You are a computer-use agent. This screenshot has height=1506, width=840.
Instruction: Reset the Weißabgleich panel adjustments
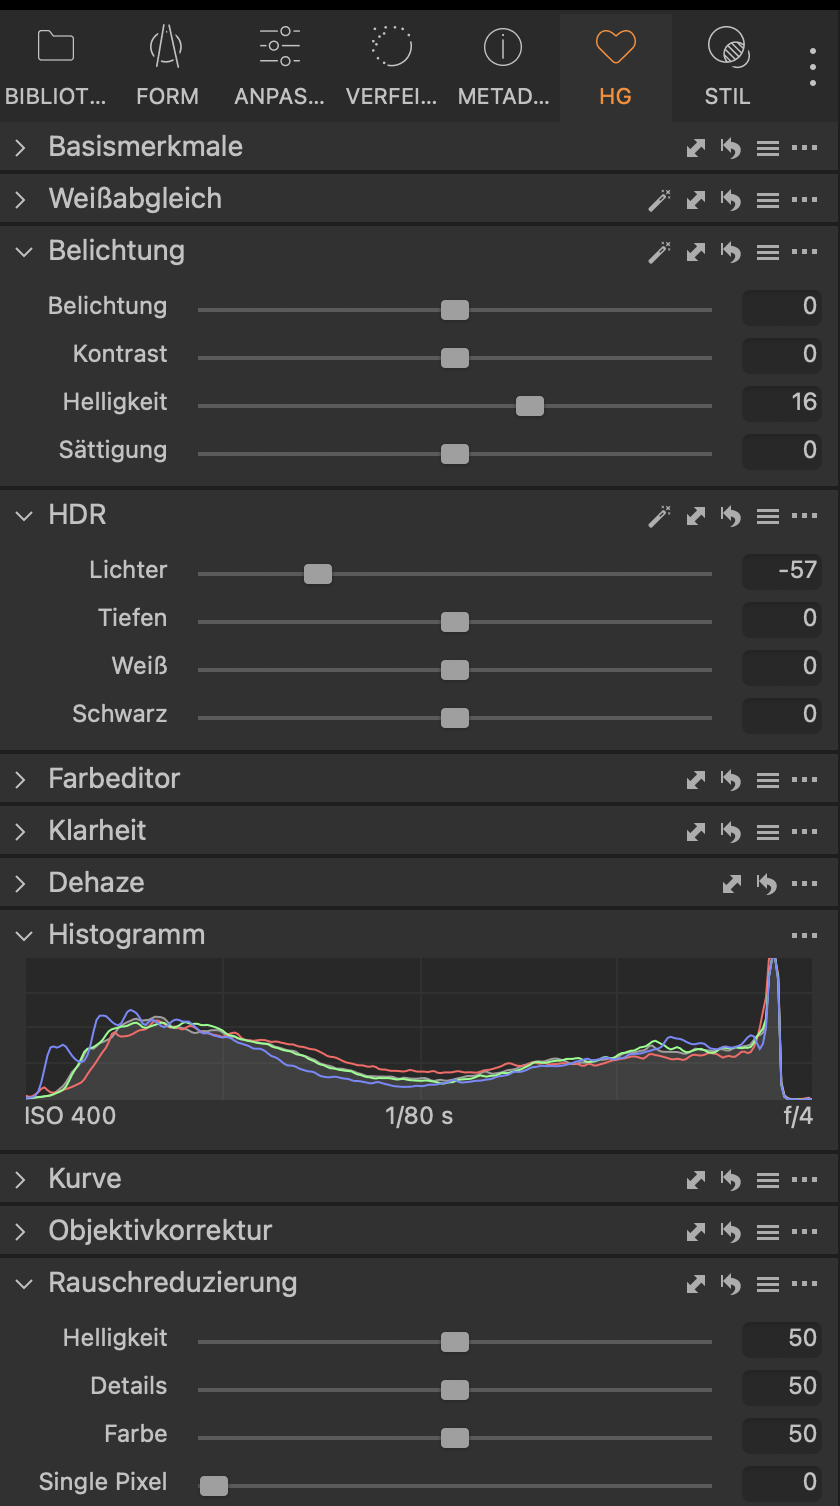point(731,200)
